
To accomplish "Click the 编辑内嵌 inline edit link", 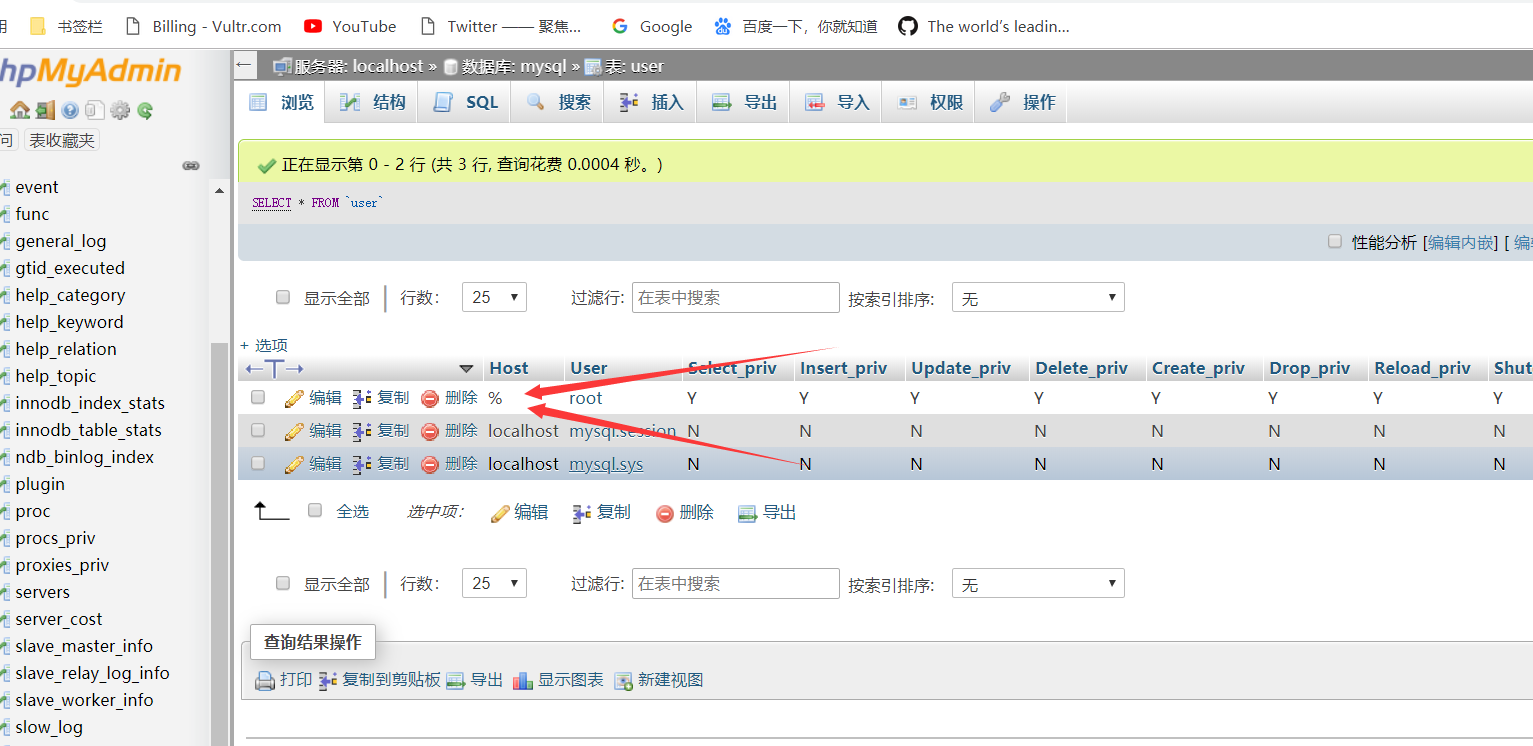I will click(1460, 242).
